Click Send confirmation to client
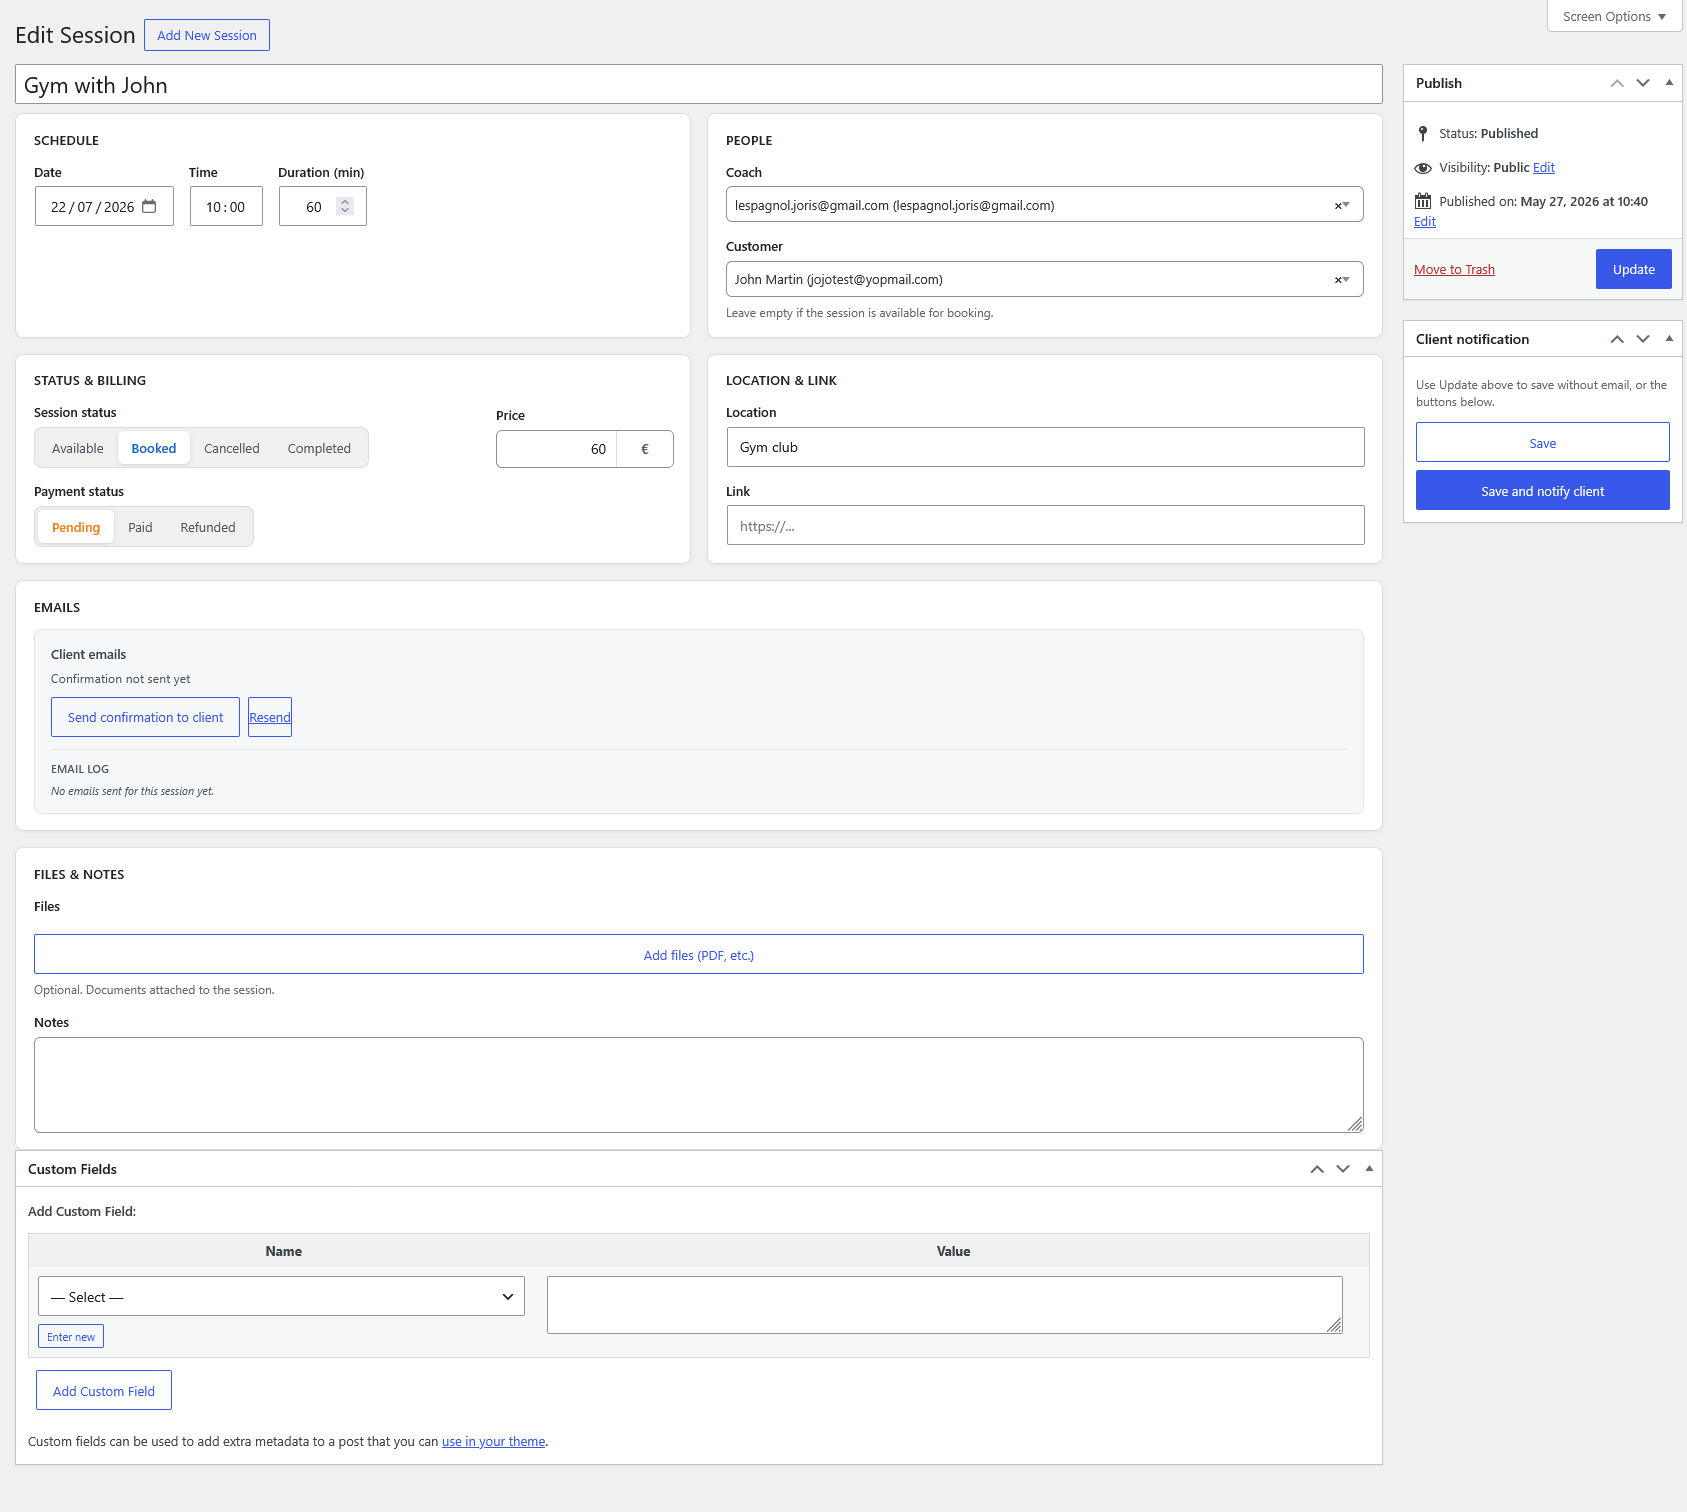Image resolution: width=1687 pixels, height=1512 pixels. [x=145, y=717]
